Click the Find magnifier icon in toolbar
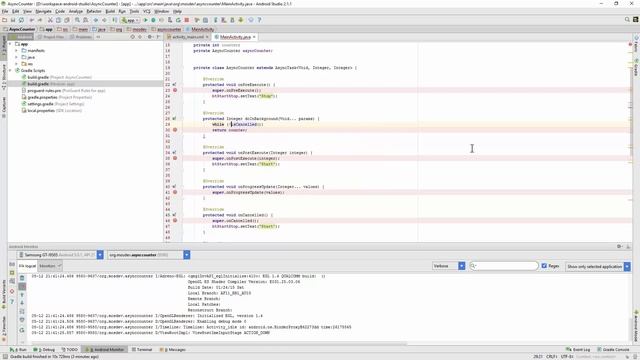The image size is (640, 360). coord(77,20)
